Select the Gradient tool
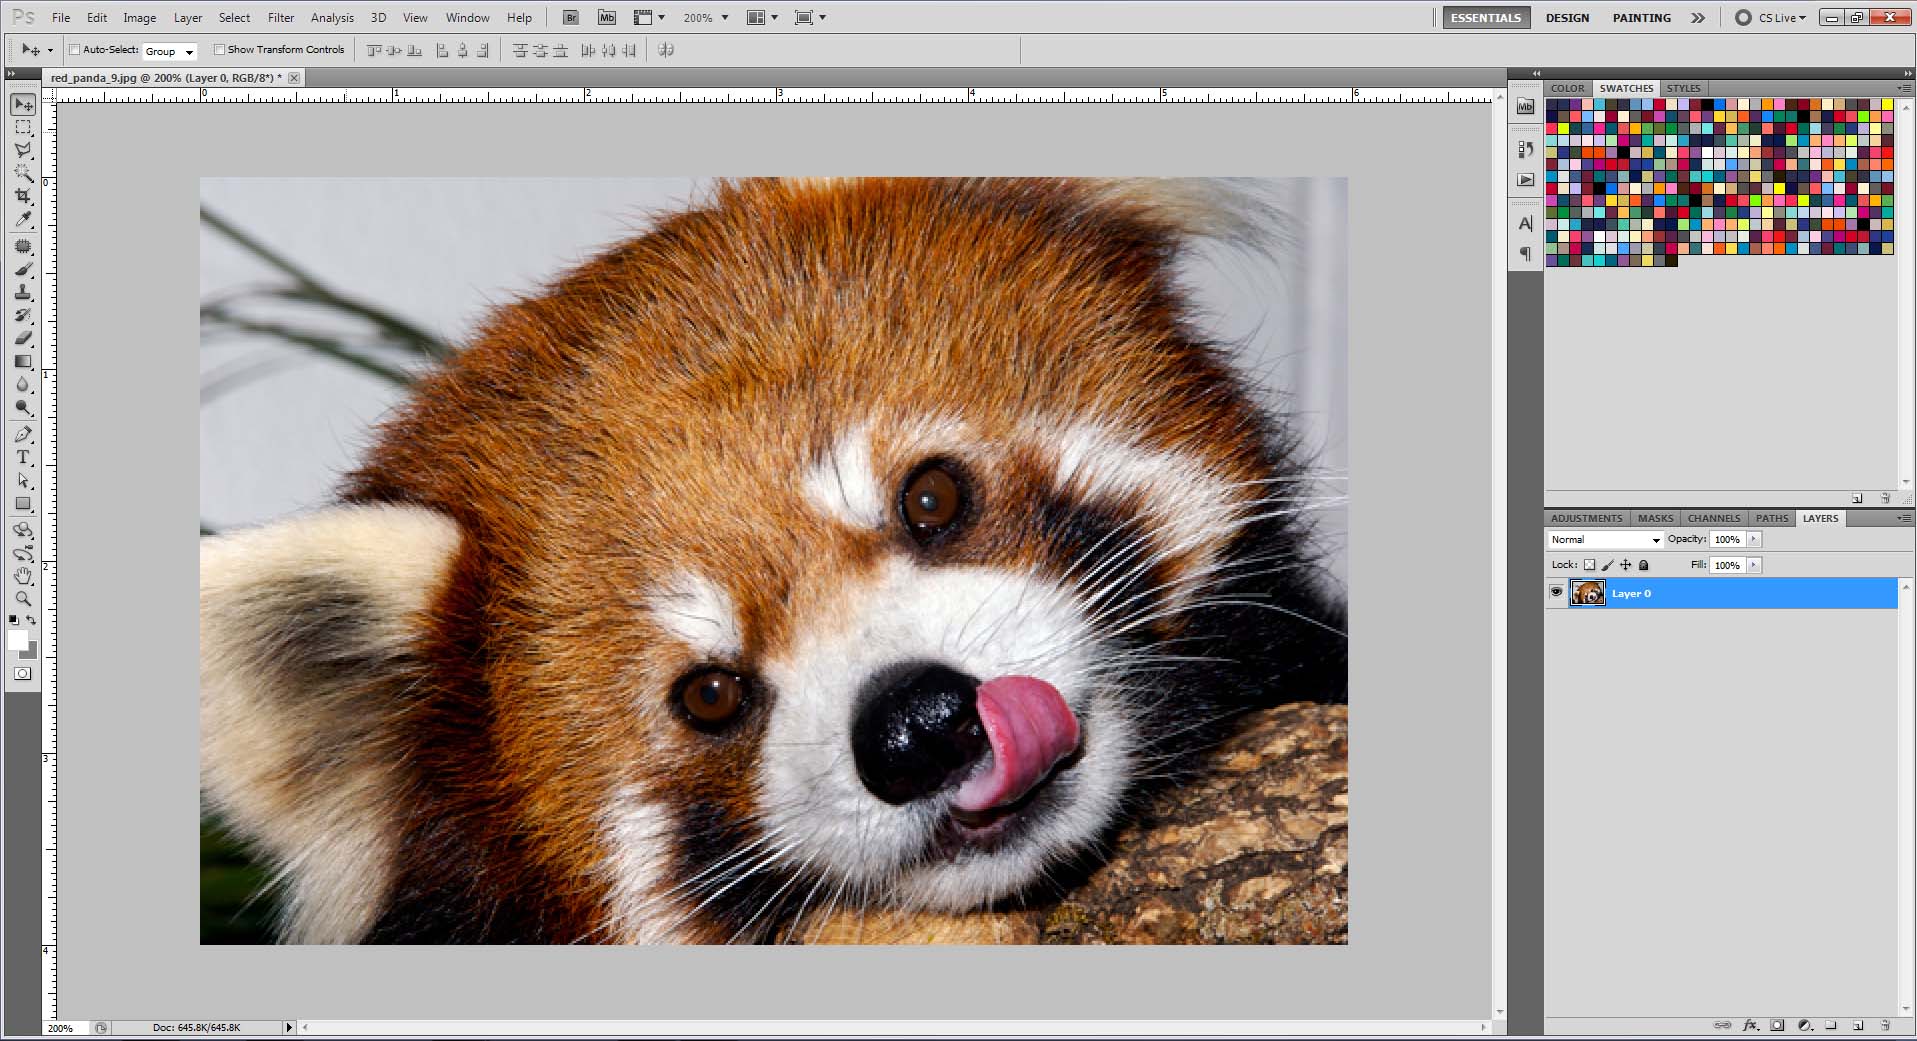Viewport: 1917px width, 1041px height. click(23, 361)
